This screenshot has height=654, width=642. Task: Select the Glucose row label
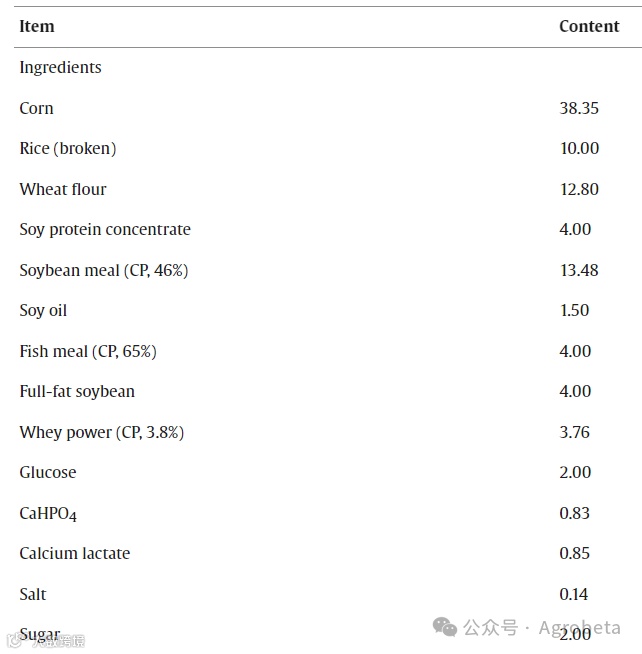48,473
